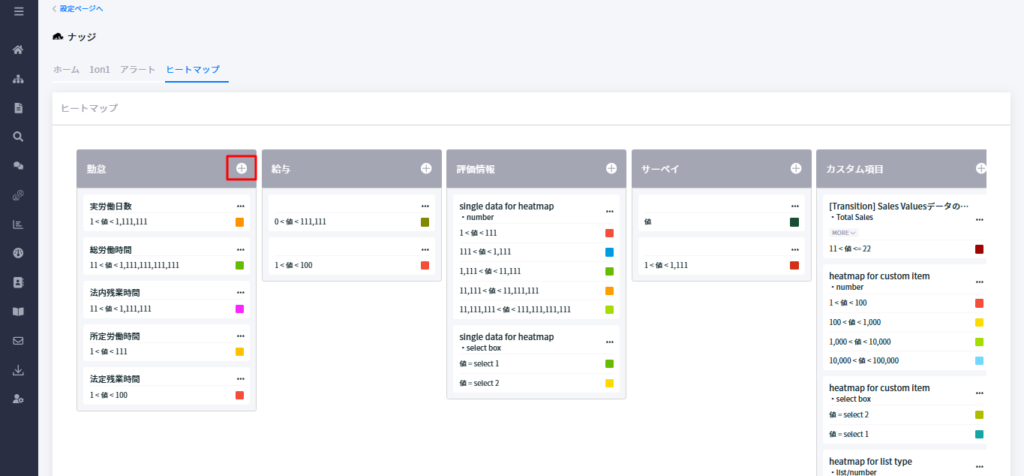Open the 実労働日数 card options menu

pyautogui.click(x=240, y=206)
